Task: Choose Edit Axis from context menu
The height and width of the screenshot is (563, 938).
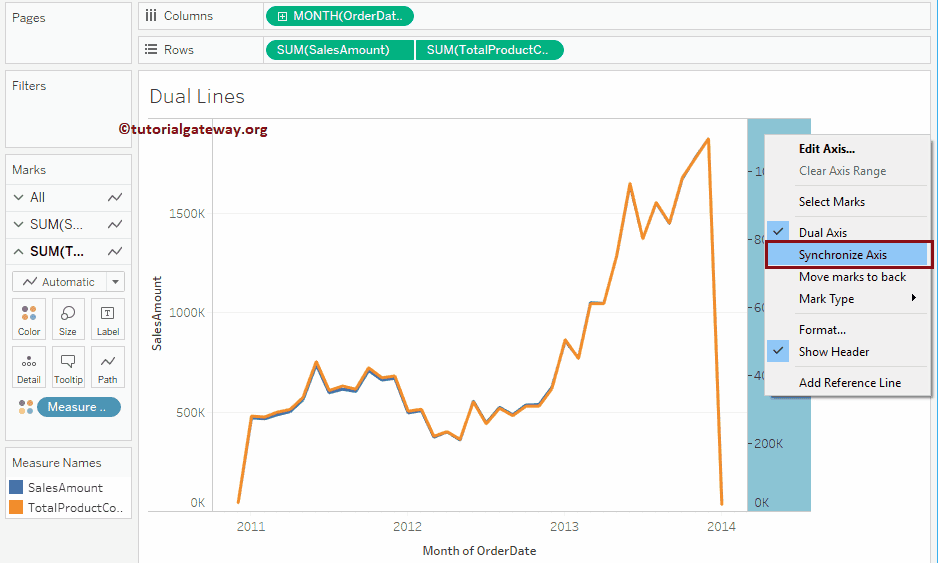Action: click(x=826, y=149)
